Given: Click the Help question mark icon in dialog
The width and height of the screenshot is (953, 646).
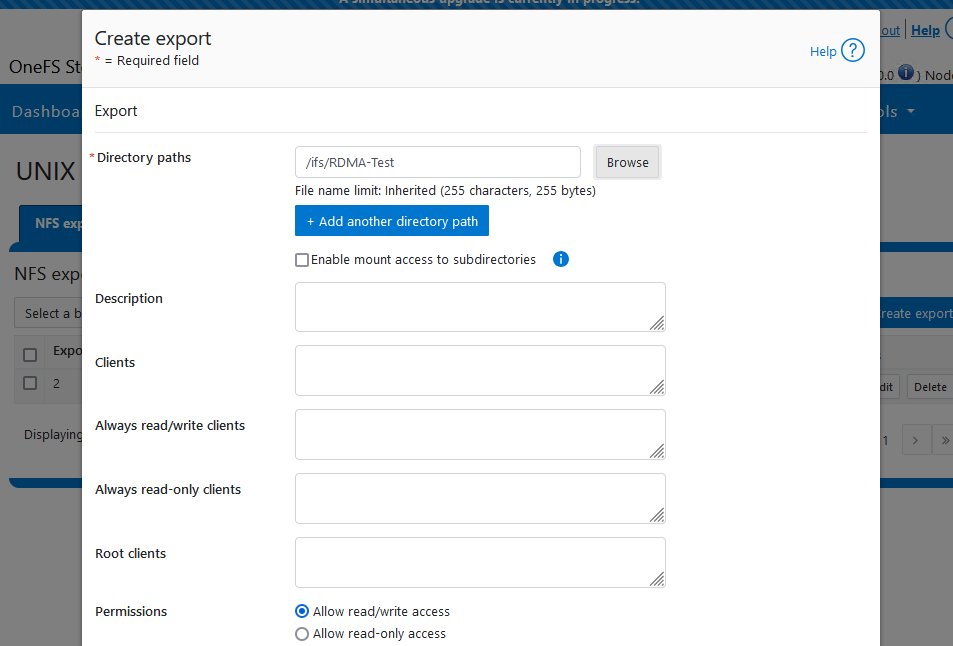Looking at the screenshot, I should click(852, 51).
